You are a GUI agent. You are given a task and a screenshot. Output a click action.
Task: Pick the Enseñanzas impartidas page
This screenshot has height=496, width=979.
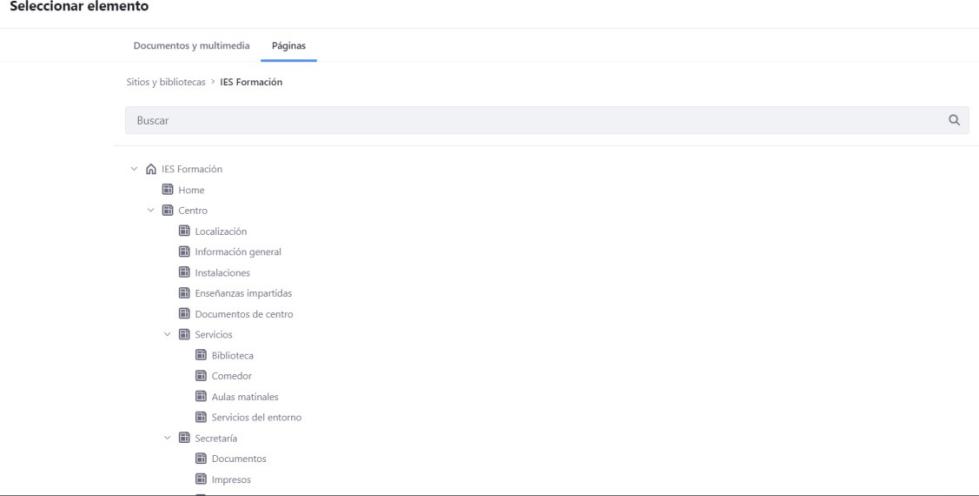pyautogui.click(x=244, y=293)
